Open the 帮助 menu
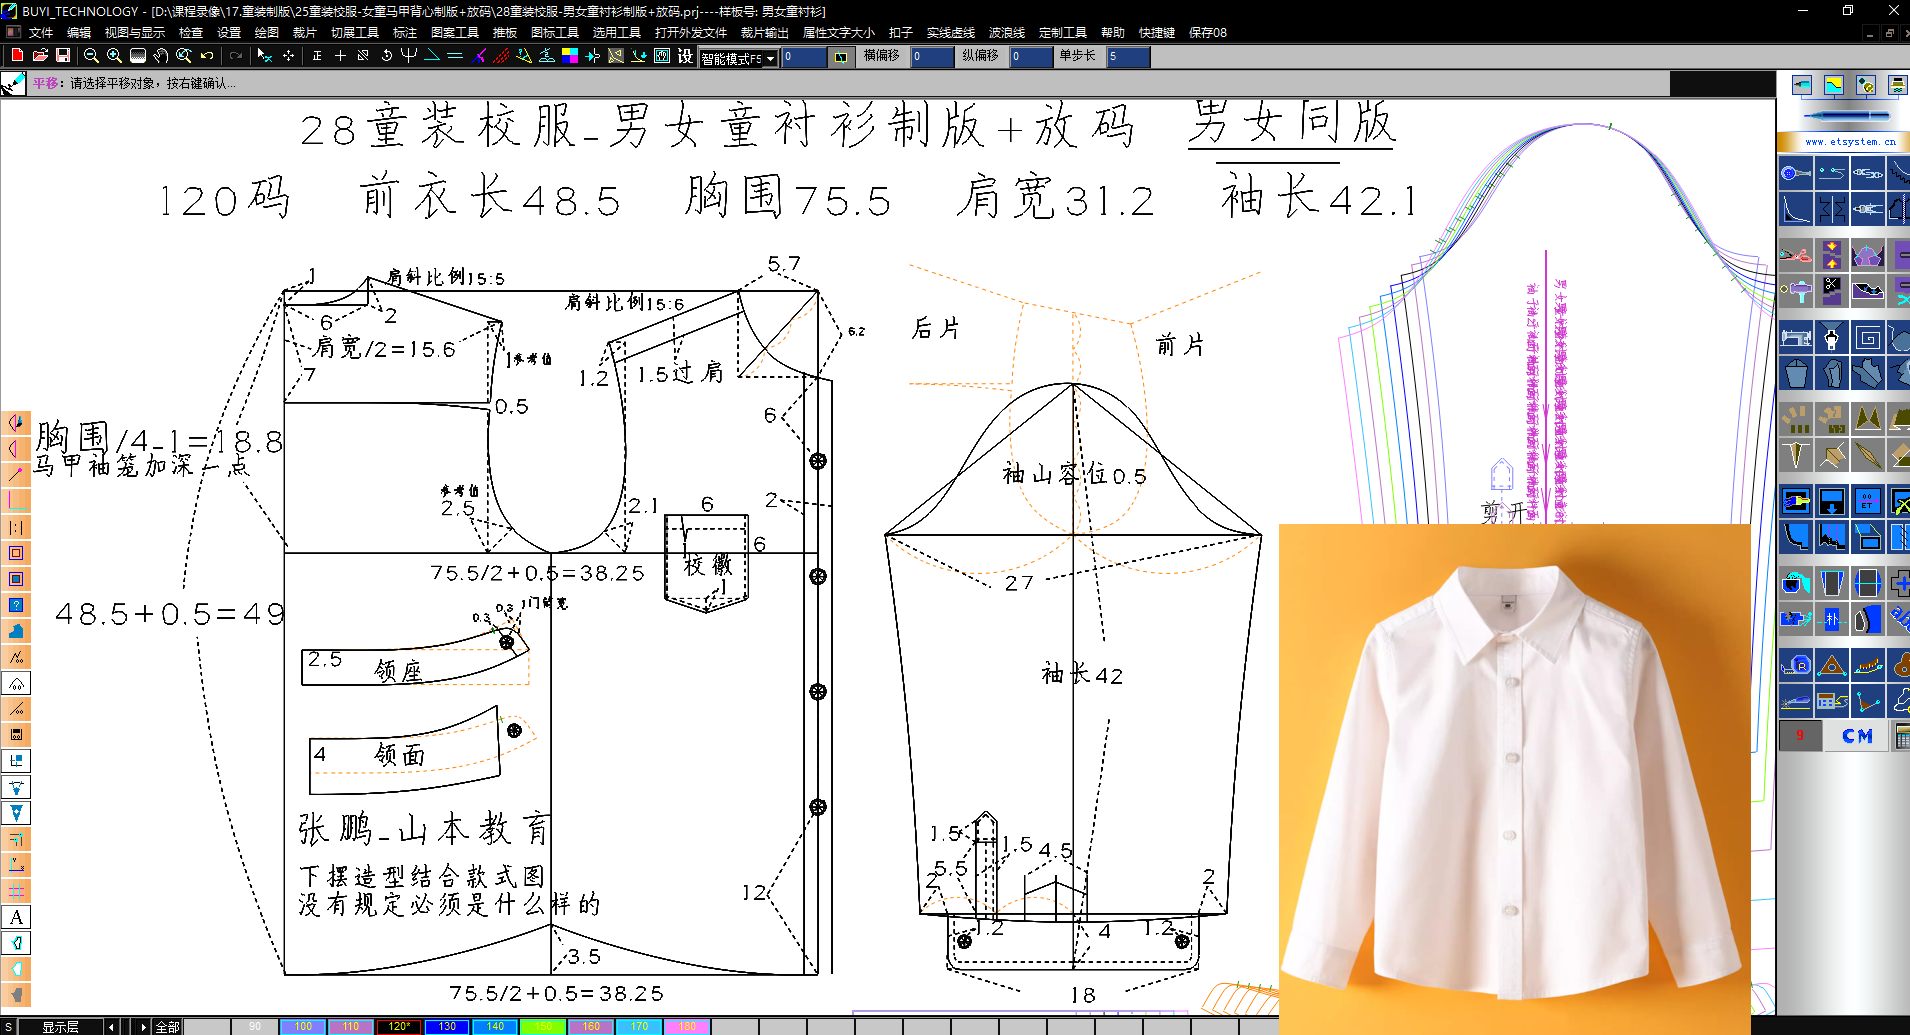1910x1035 pixels. [1113, 33]
